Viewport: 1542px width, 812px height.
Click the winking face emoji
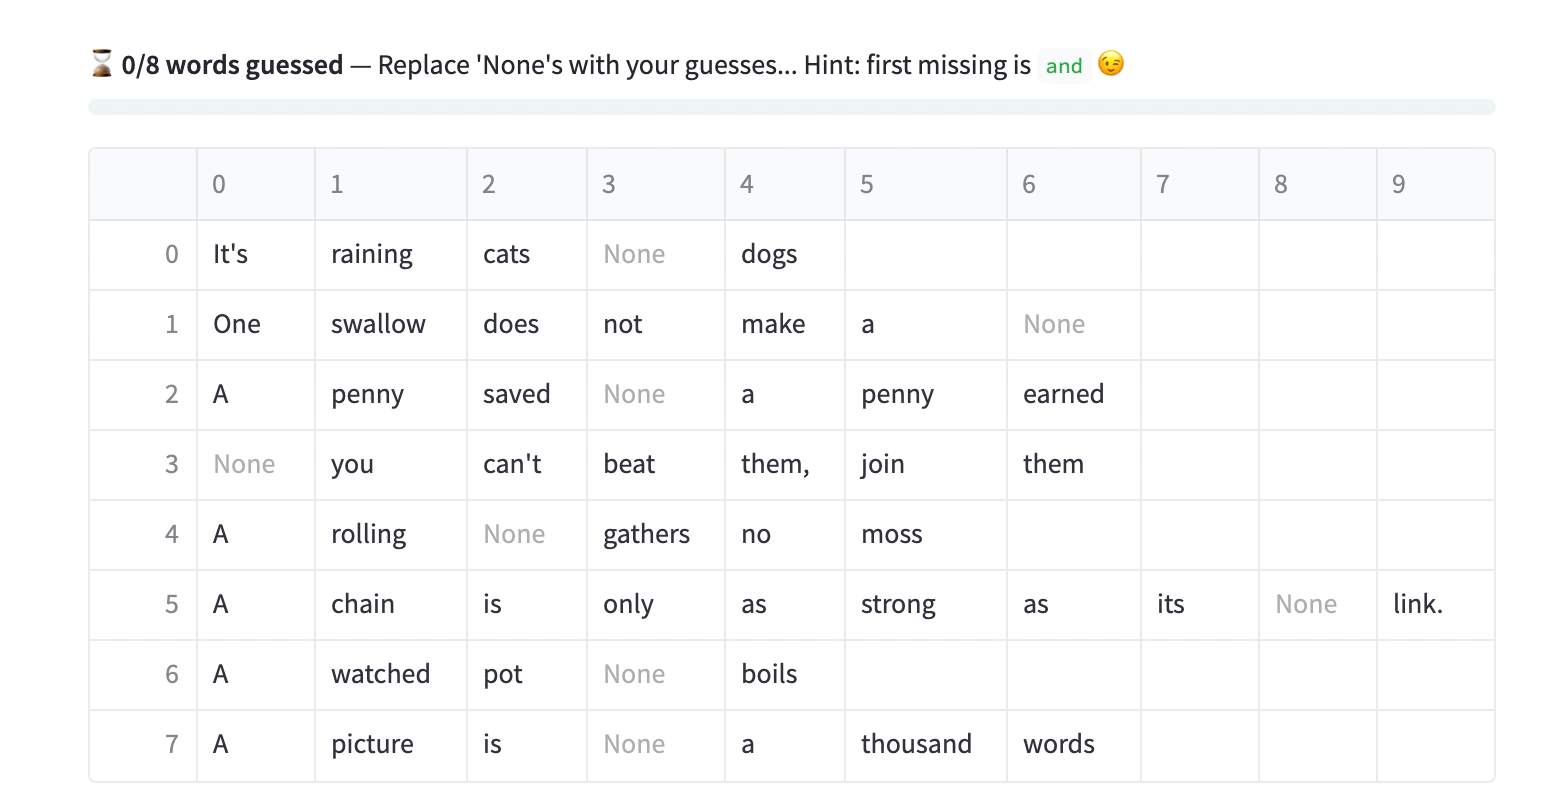[1110, 65]
